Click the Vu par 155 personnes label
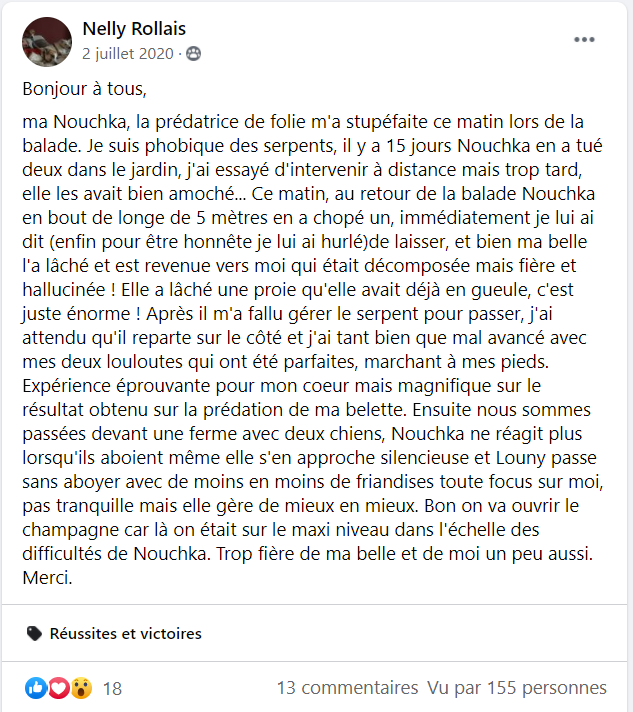The width and height of the screenshot is (633, 712). 516,688
